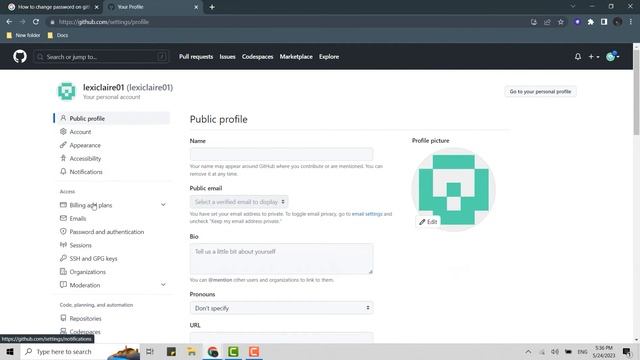Open SSH and GPG keys settings
The image size is (640, 360).
pos(93,258)
